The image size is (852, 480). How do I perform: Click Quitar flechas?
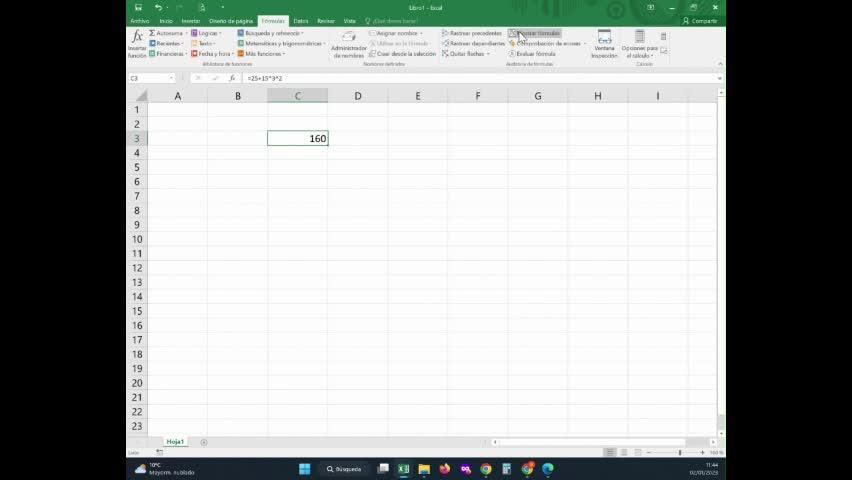tap(466, 54)
